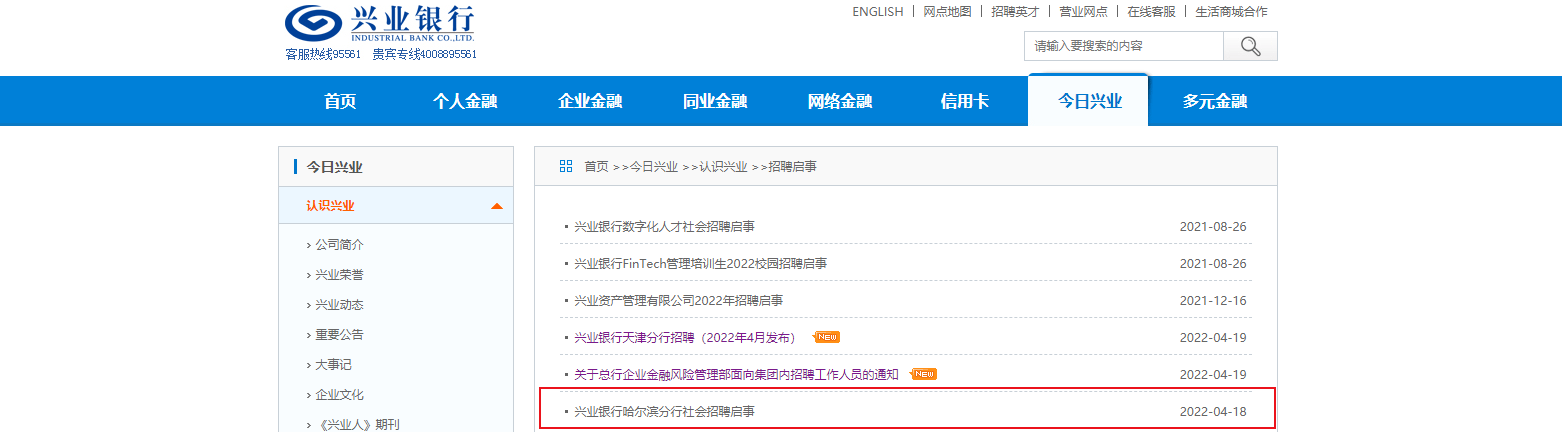This screenshot has height=432, width=1562.
Task: Open the 首页 navigation item
Action: (x=340, y=101)
